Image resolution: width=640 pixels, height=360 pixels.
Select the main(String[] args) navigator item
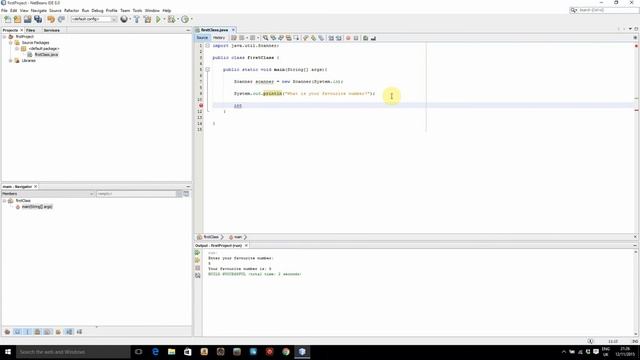coord(37,207)
